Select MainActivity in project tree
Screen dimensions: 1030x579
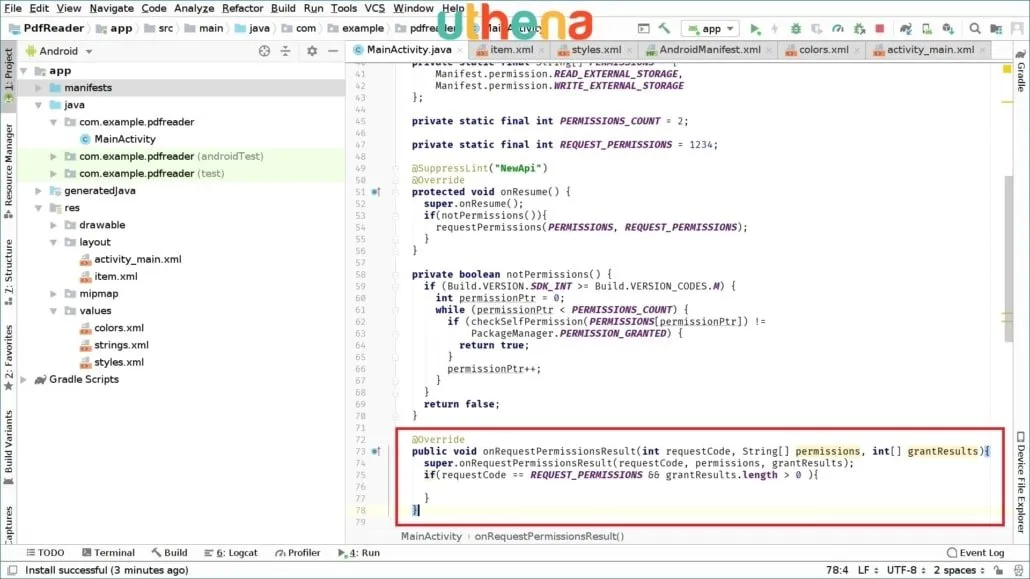(x=125, y=139)
